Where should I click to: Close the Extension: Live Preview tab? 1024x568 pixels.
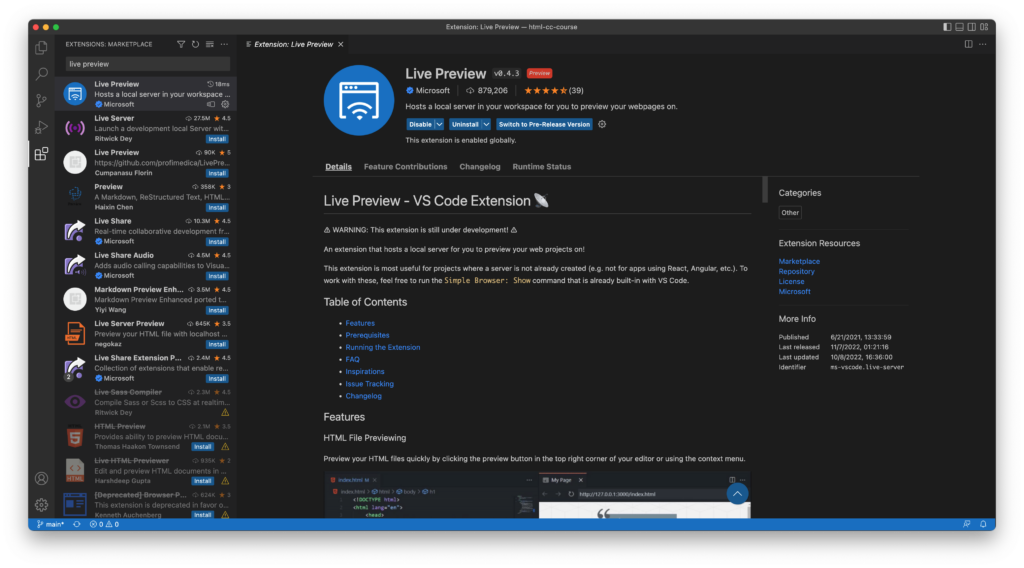point(340,44)
